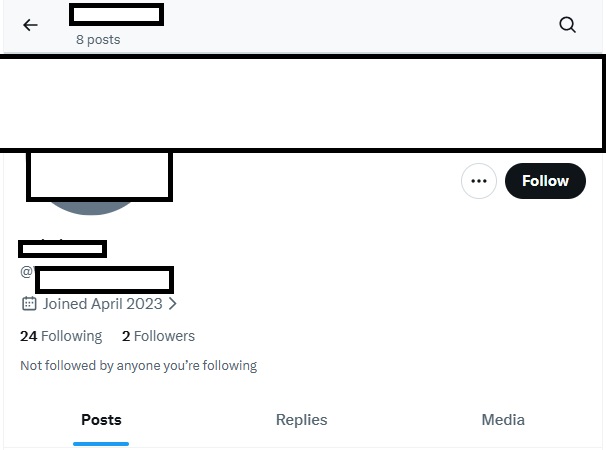The height and width of the screenshot is (450, 606).
Task: View the profile header banner image
Action: 302,102
